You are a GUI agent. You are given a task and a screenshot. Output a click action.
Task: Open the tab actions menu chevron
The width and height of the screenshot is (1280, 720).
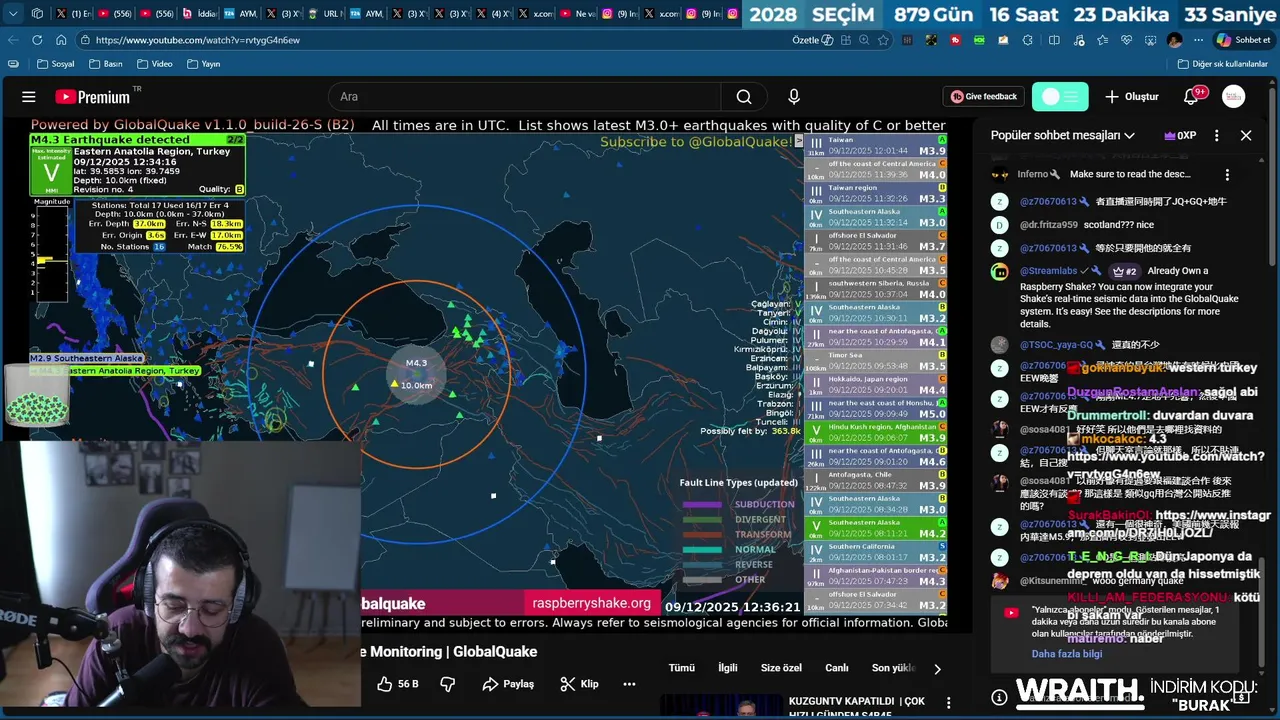pyautogui.click(x=12, y=14)
